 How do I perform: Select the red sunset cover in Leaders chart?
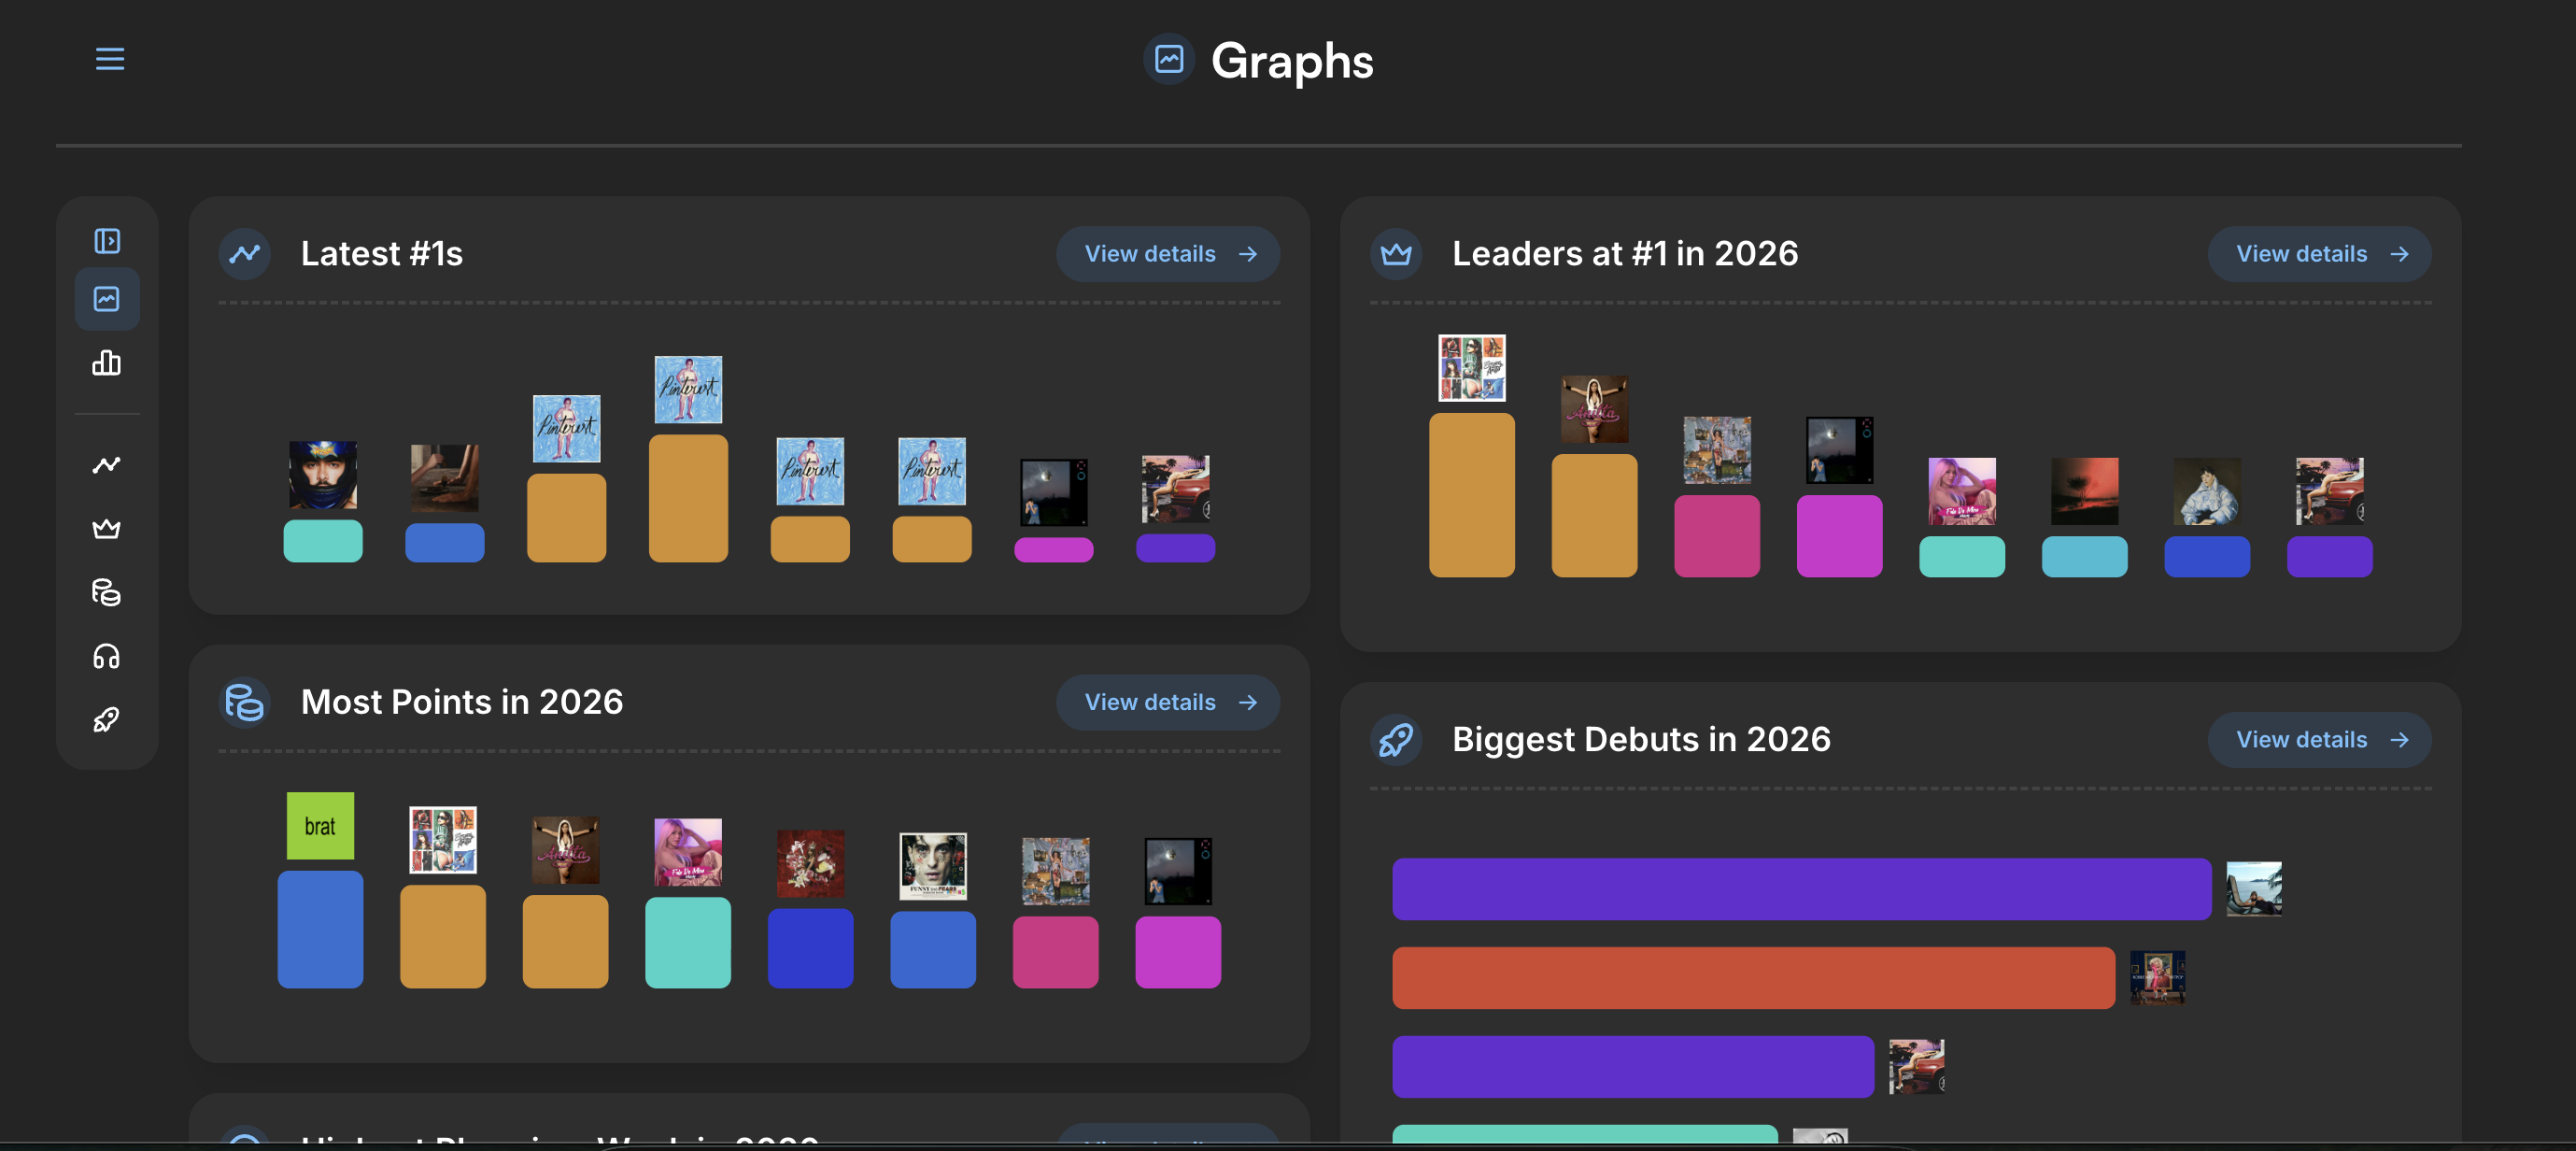(2085, 492)
